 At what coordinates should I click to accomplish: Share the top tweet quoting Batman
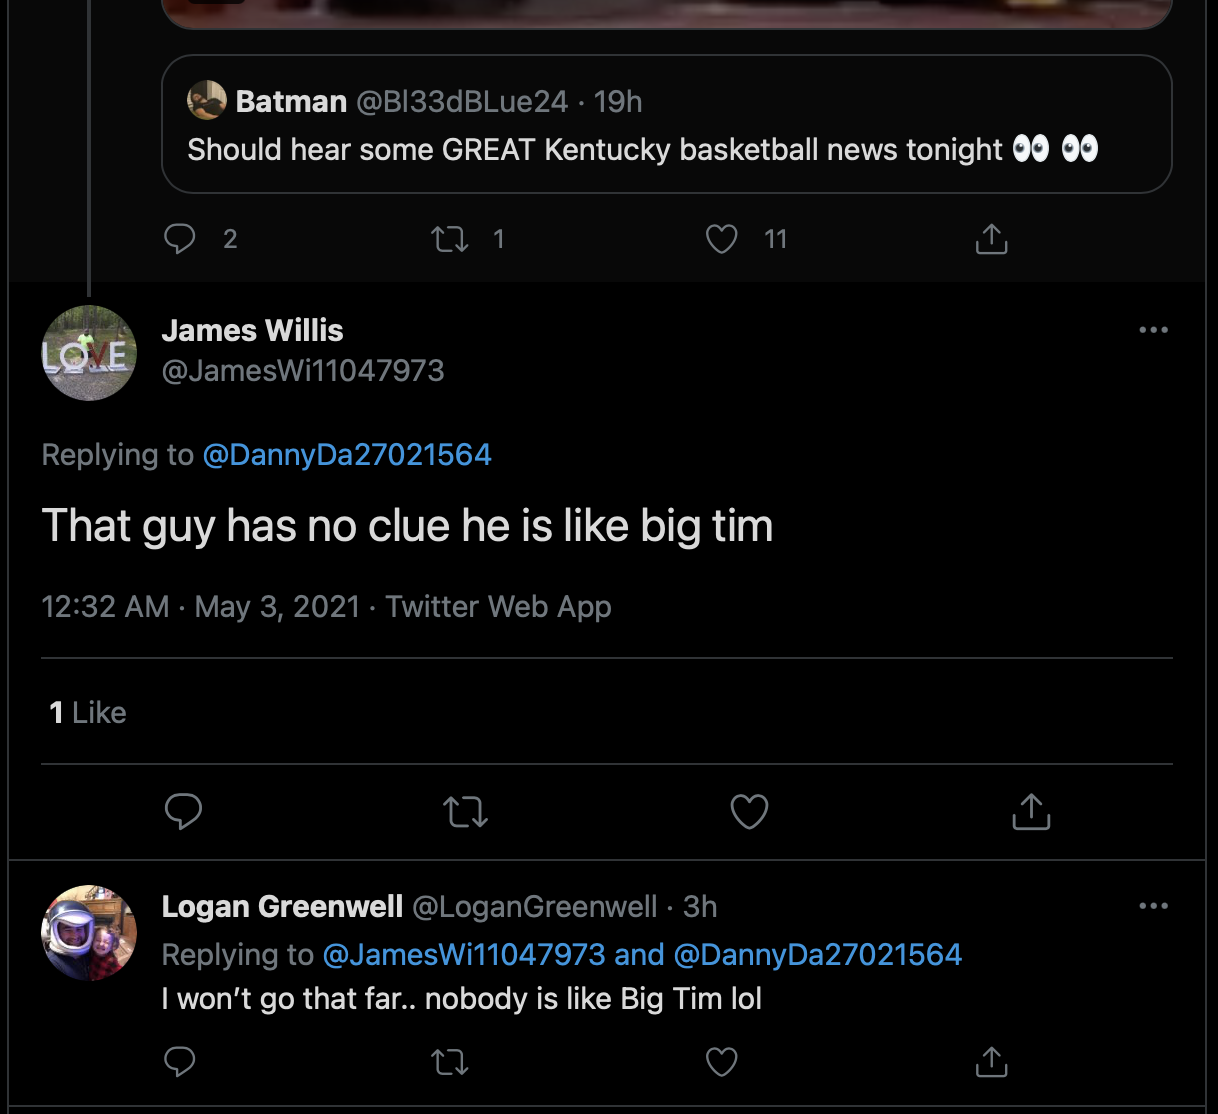click(991, 239)
